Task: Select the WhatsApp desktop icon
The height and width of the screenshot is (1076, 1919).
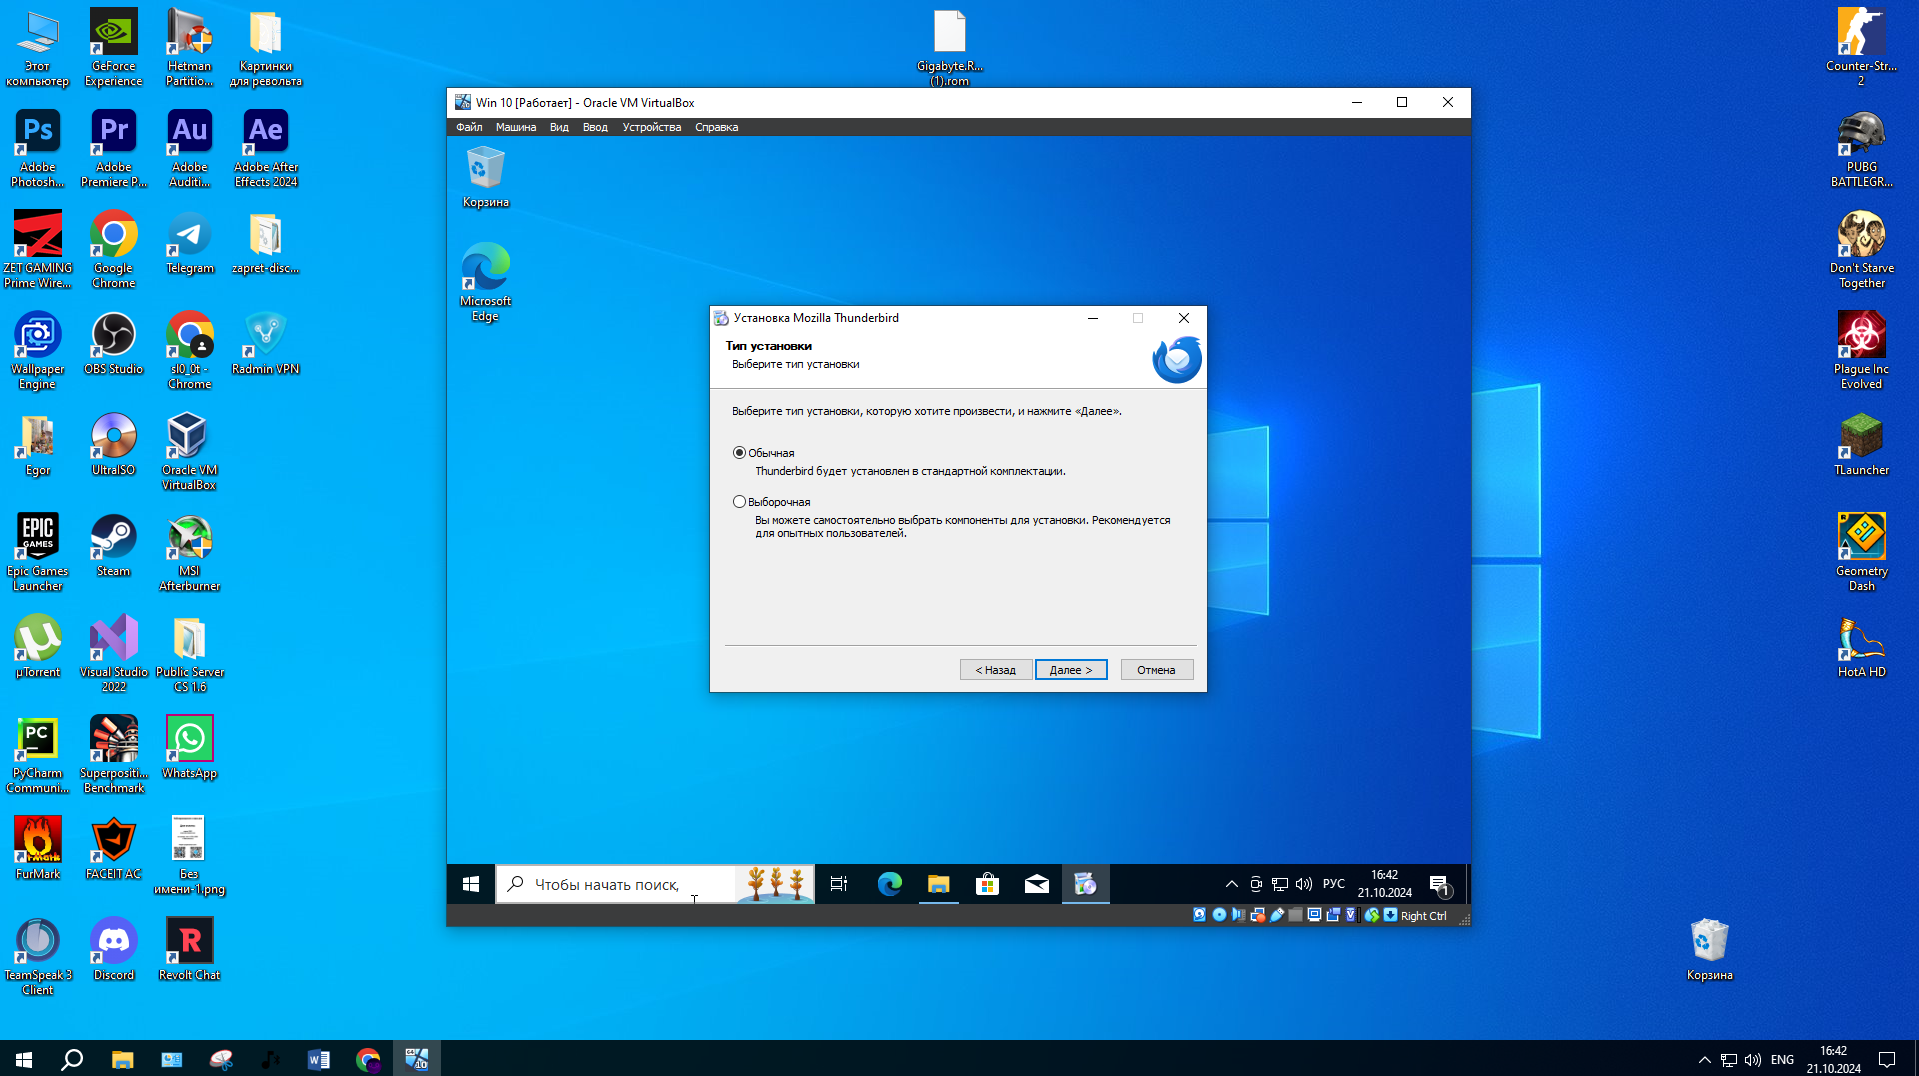Action: [x=190, y=748]
